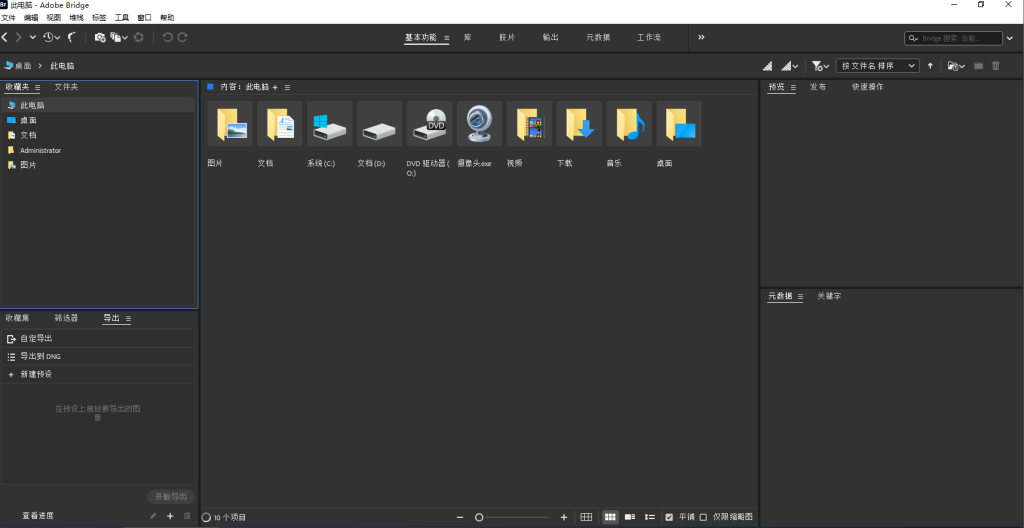Click the boomerang Return to Adobe app icon
This screenshot has height=528, width=1024.
pos(72,37)
